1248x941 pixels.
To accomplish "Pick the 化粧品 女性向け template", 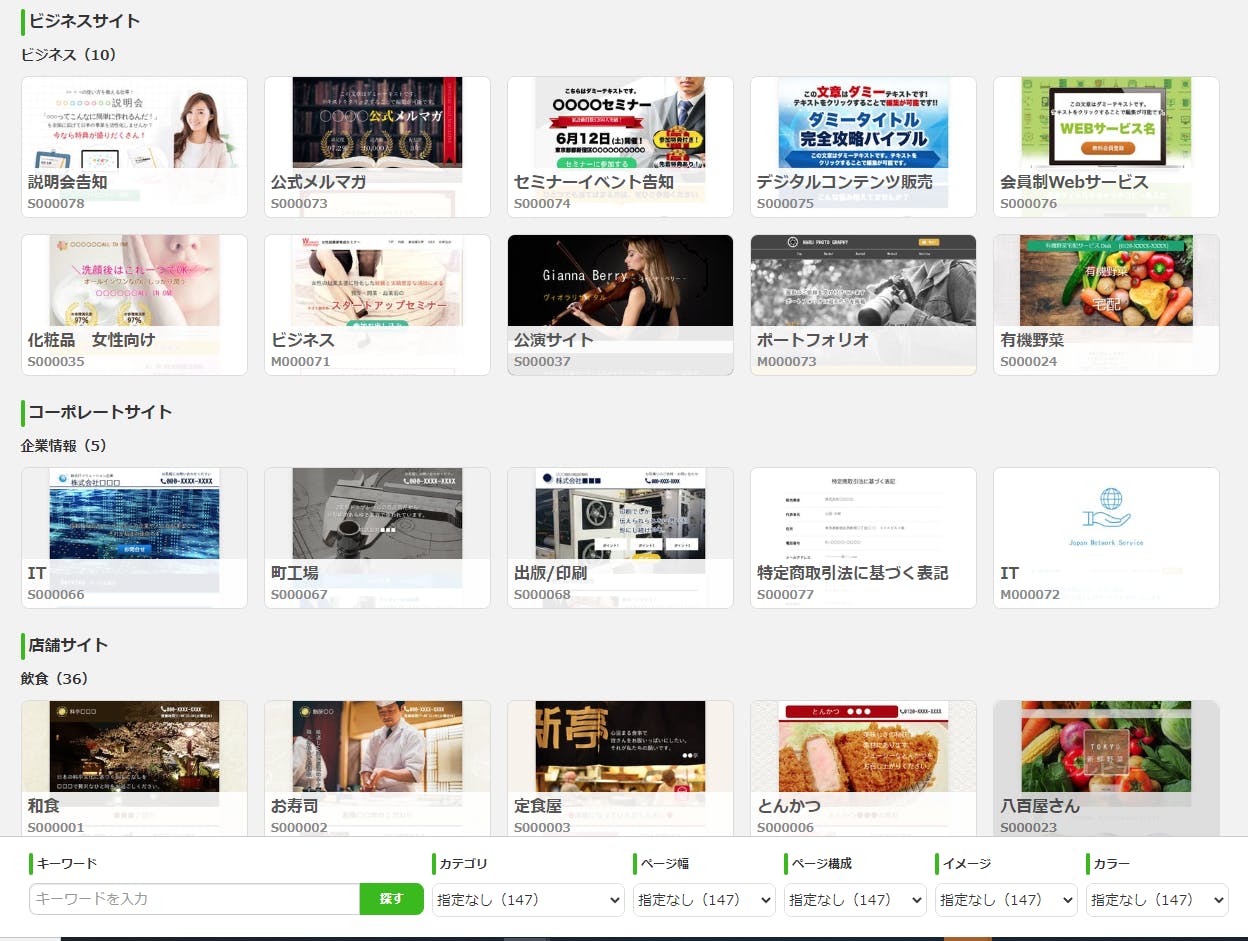I will point(134,304).
